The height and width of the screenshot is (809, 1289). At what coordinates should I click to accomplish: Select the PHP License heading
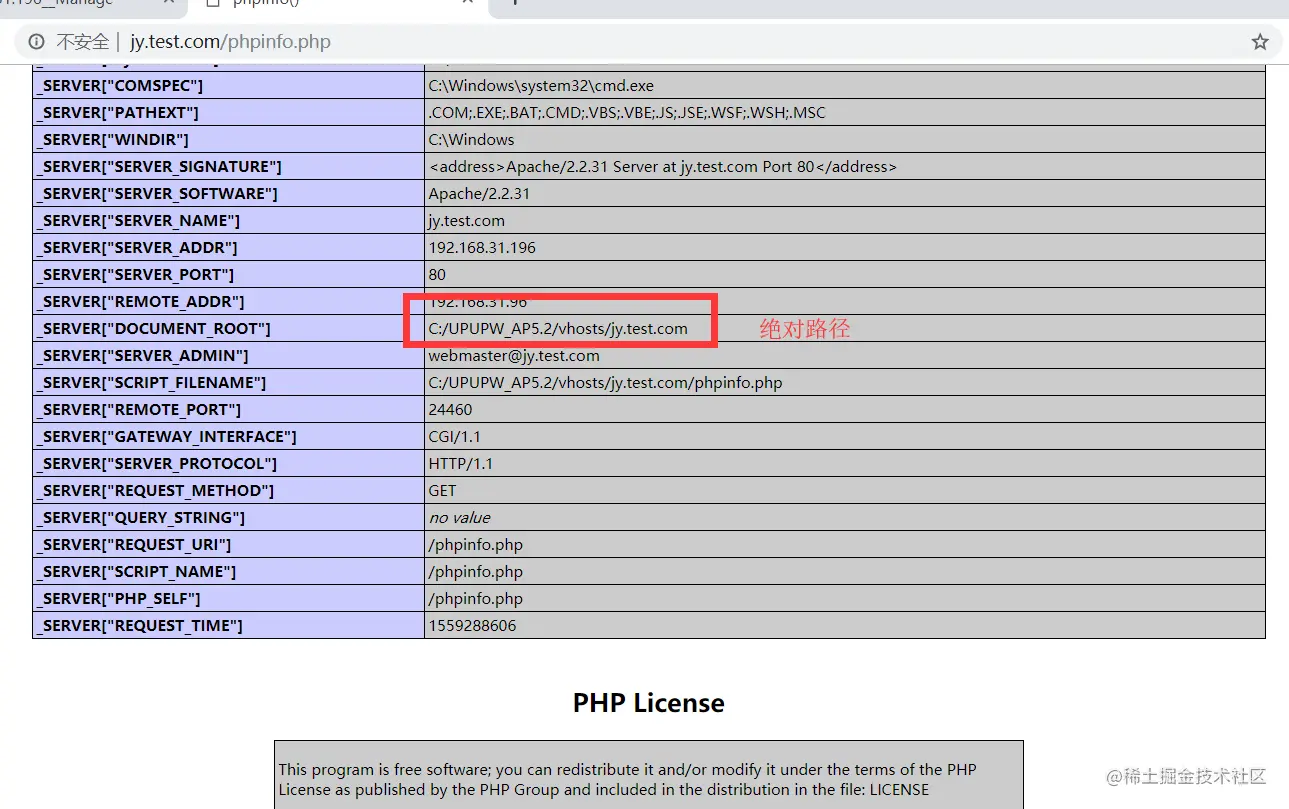coord(648,703)
